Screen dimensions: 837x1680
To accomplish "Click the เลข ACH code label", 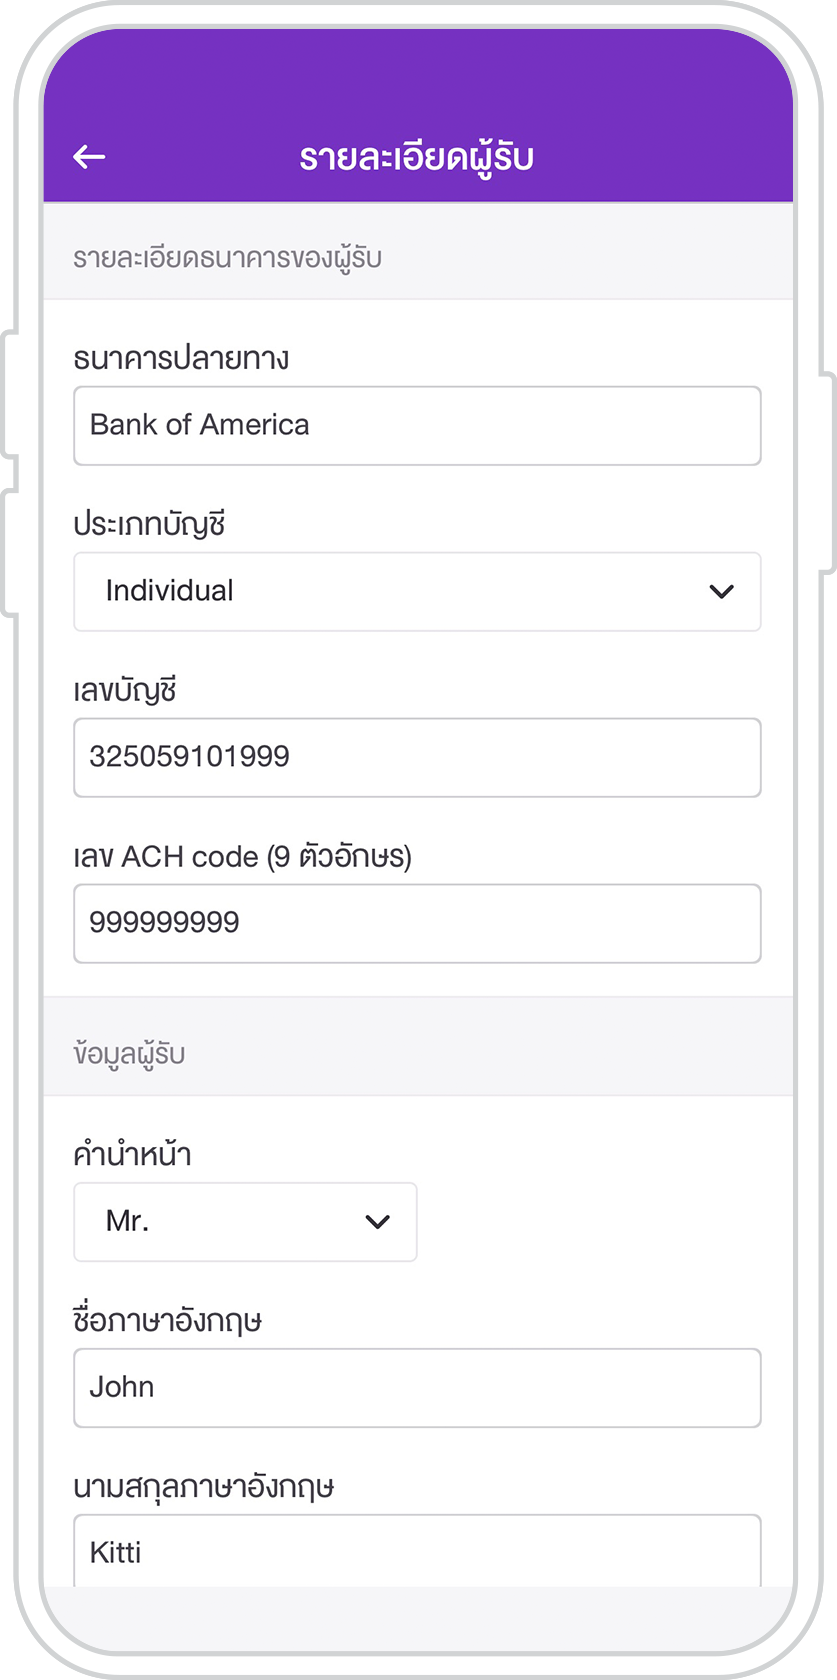I will [242, 857].
